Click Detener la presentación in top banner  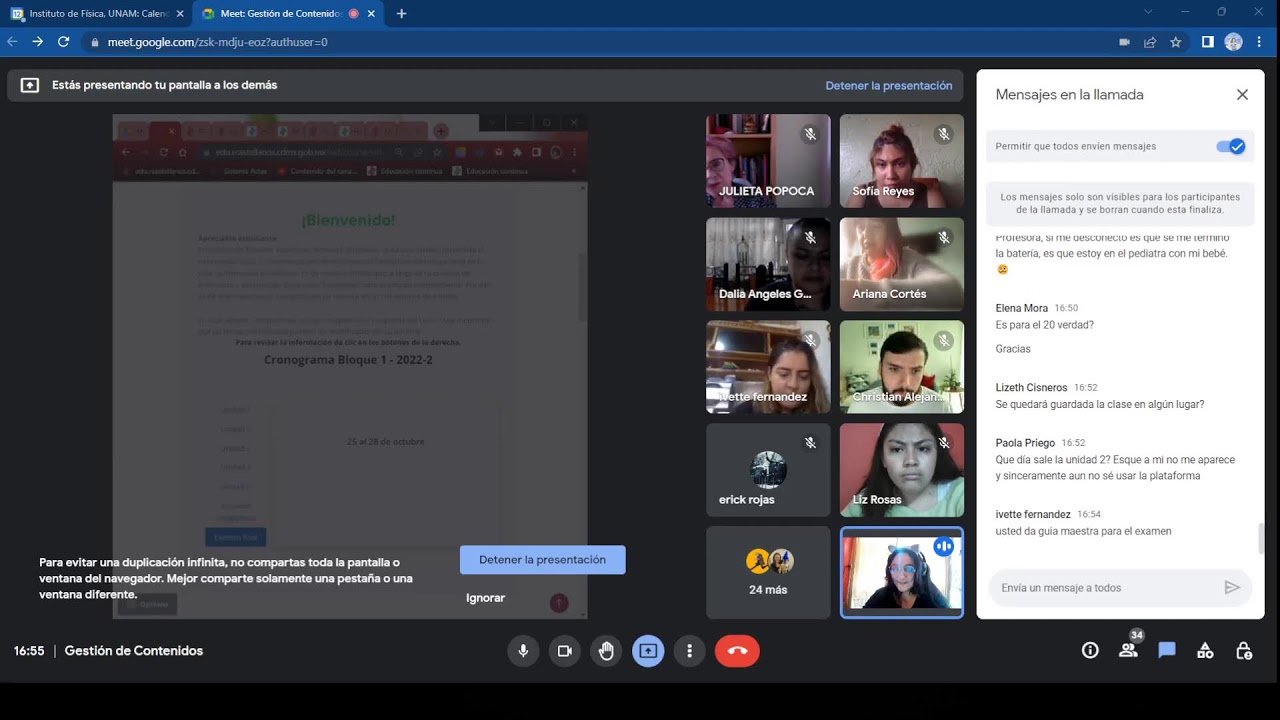tap(889, 86)
